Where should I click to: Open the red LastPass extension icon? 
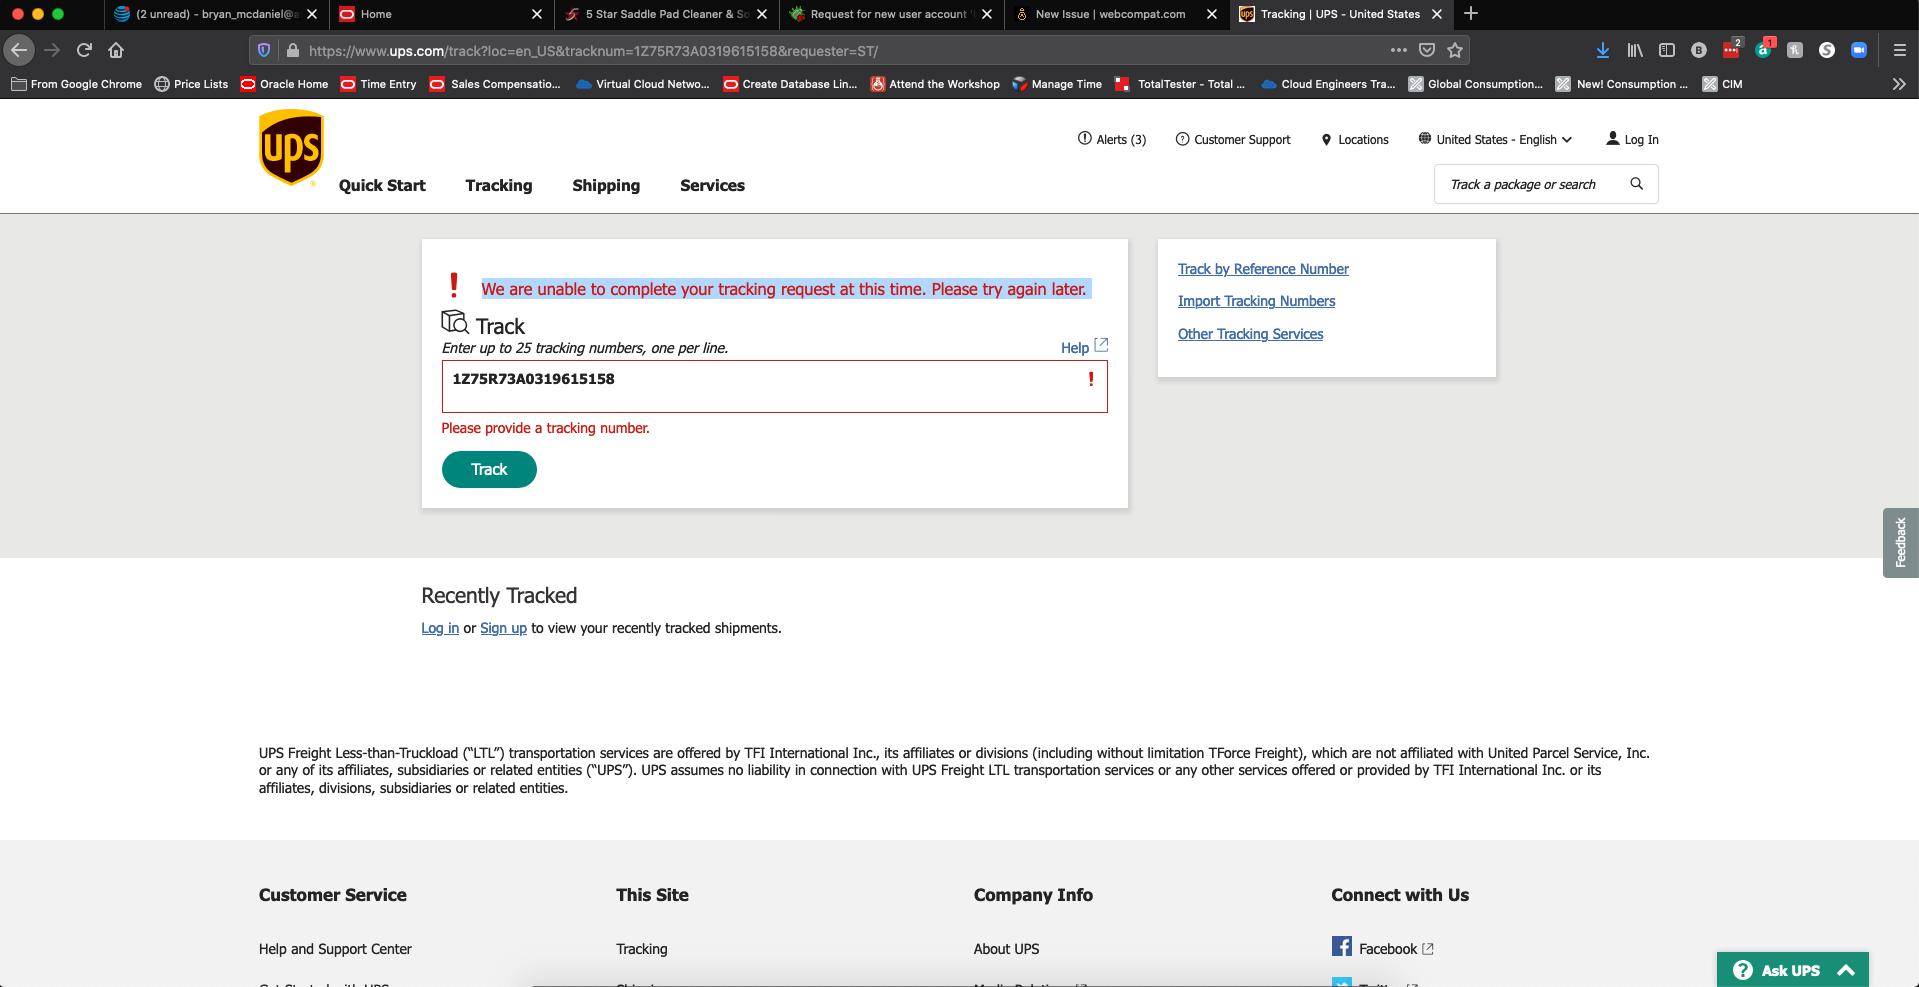(1731, 50)
